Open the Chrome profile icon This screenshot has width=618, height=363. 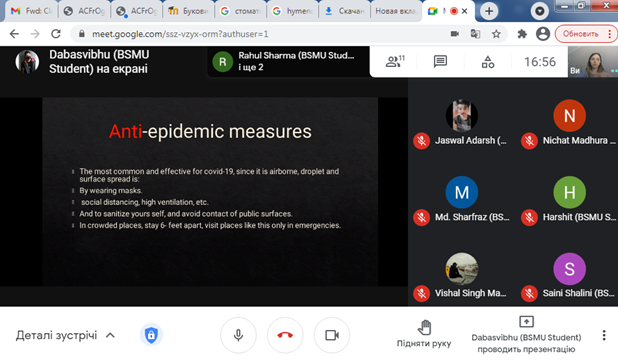543,34
